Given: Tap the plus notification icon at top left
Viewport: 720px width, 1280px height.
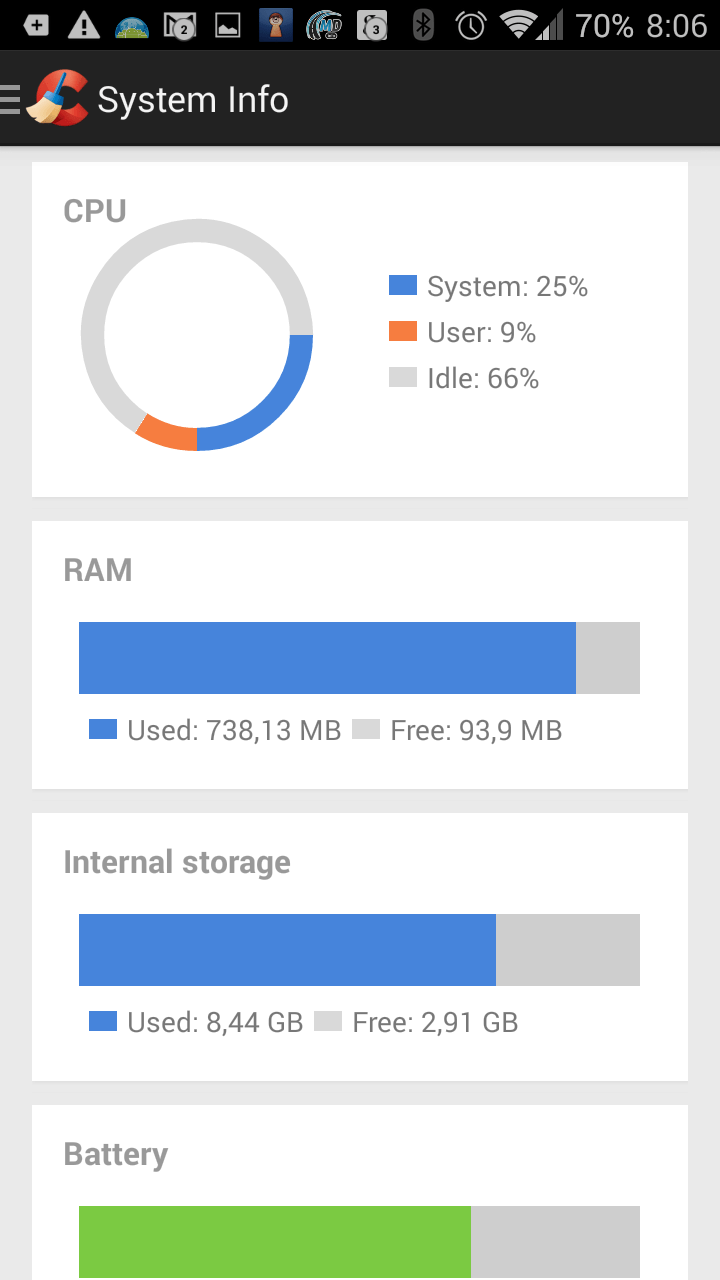Looking at the screenshot, I should pyautogui.click(x=36, y=26).
